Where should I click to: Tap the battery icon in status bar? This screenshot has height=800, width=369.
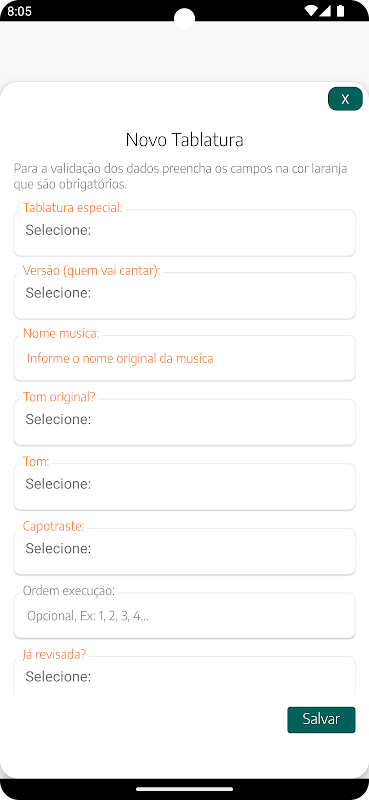point(340,11)
